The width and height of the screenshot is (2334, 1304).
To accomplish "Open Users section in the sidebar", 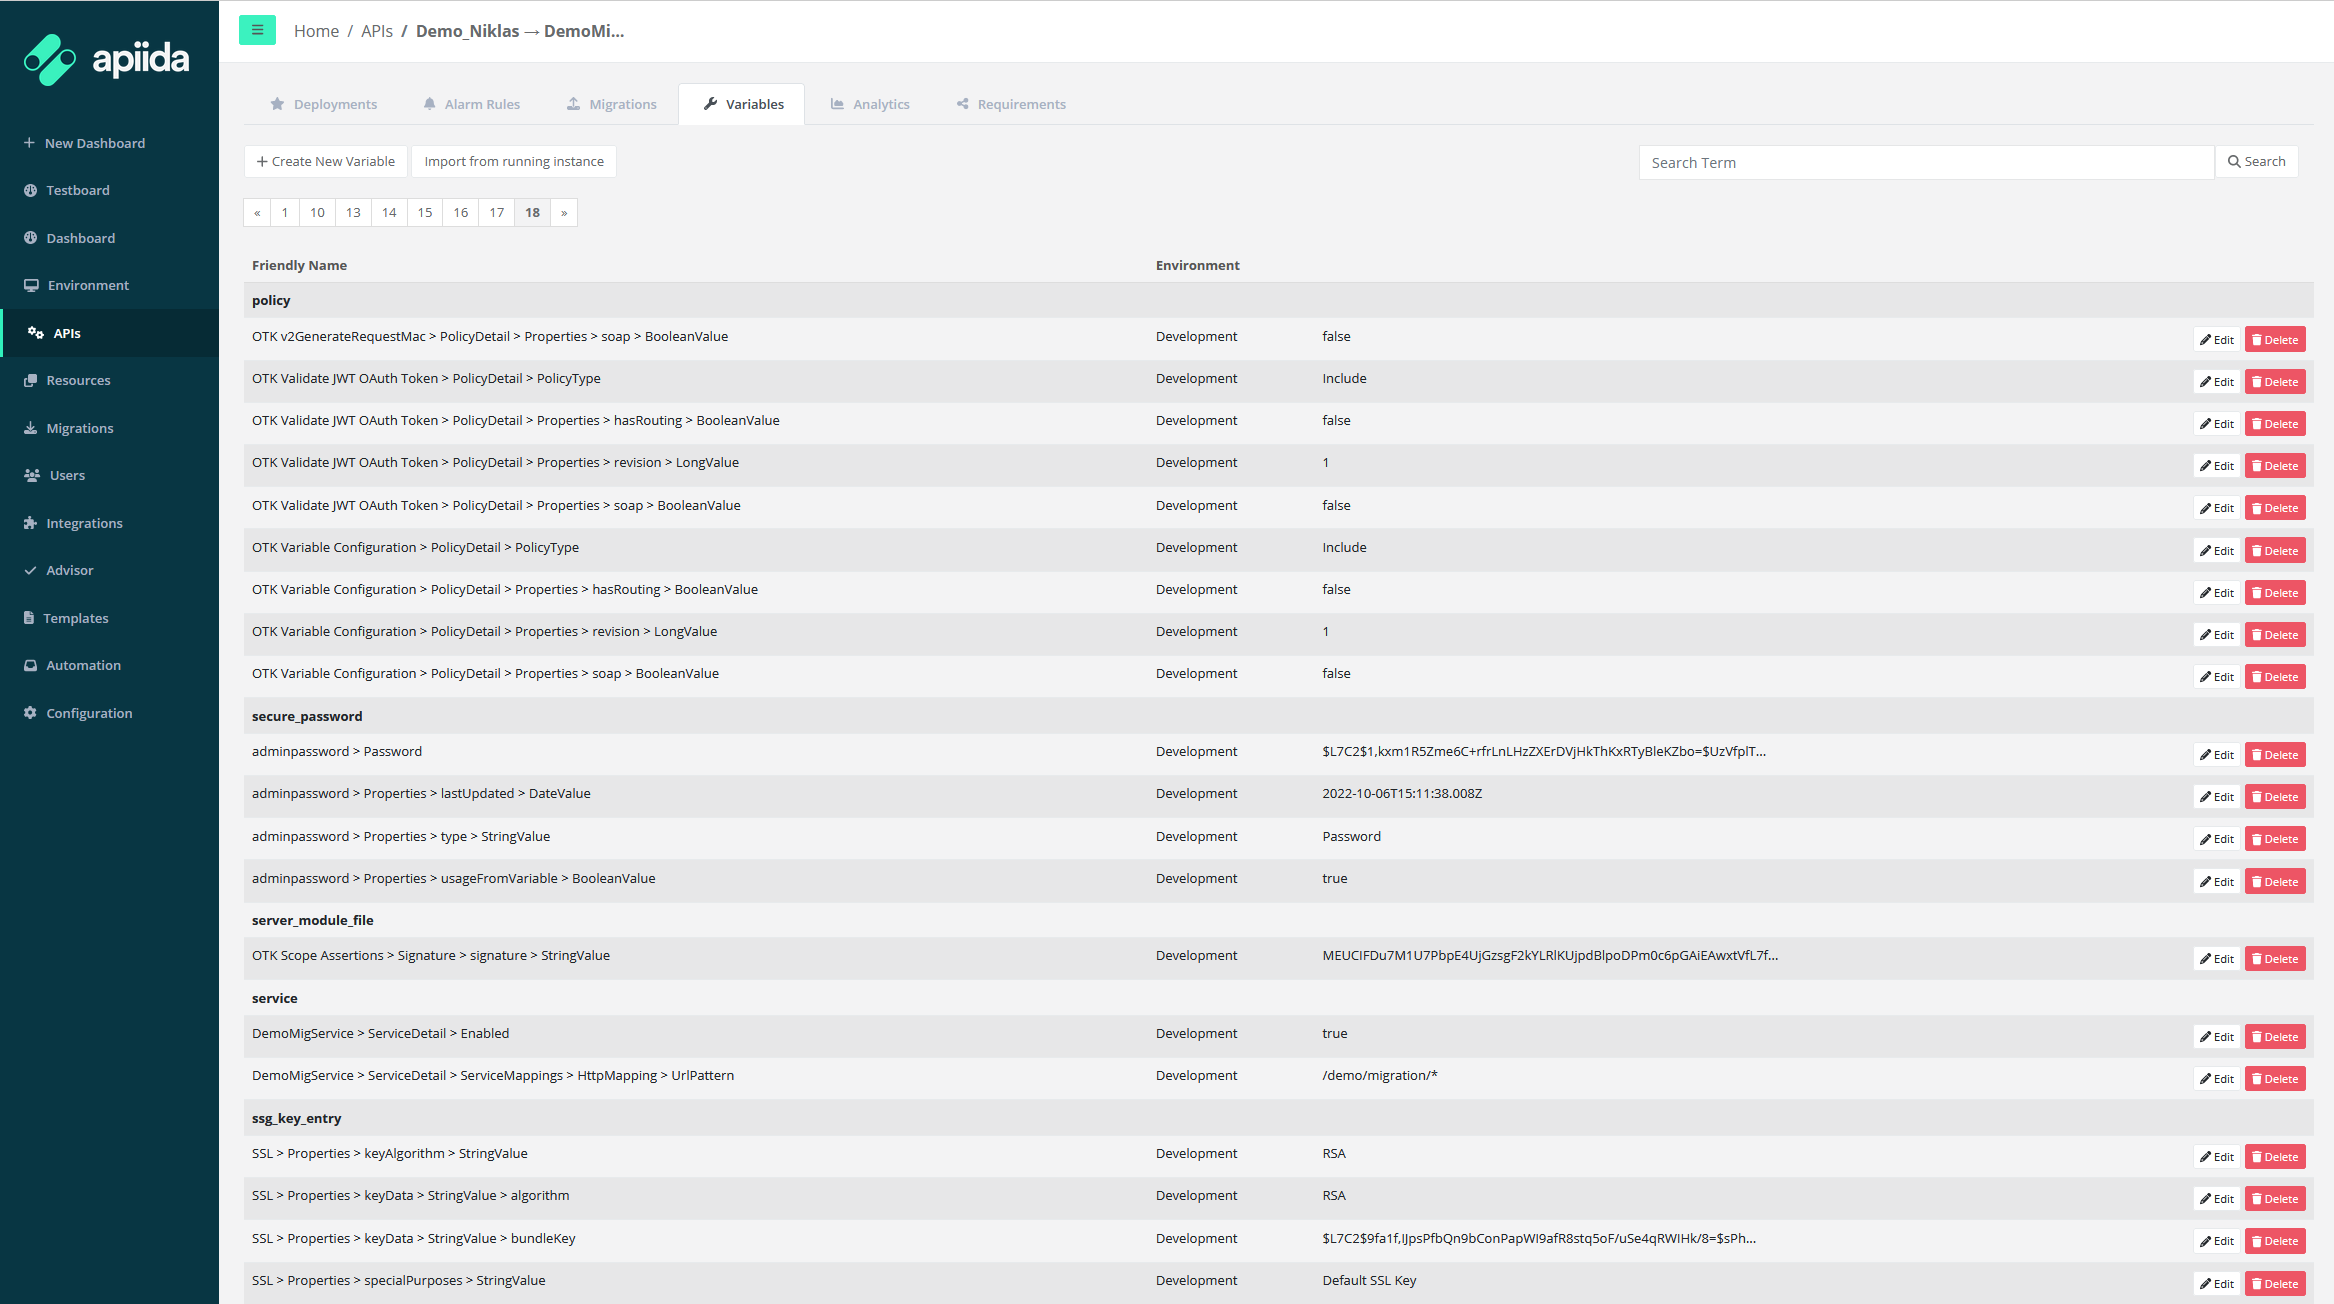I will [x=67, y=475].
